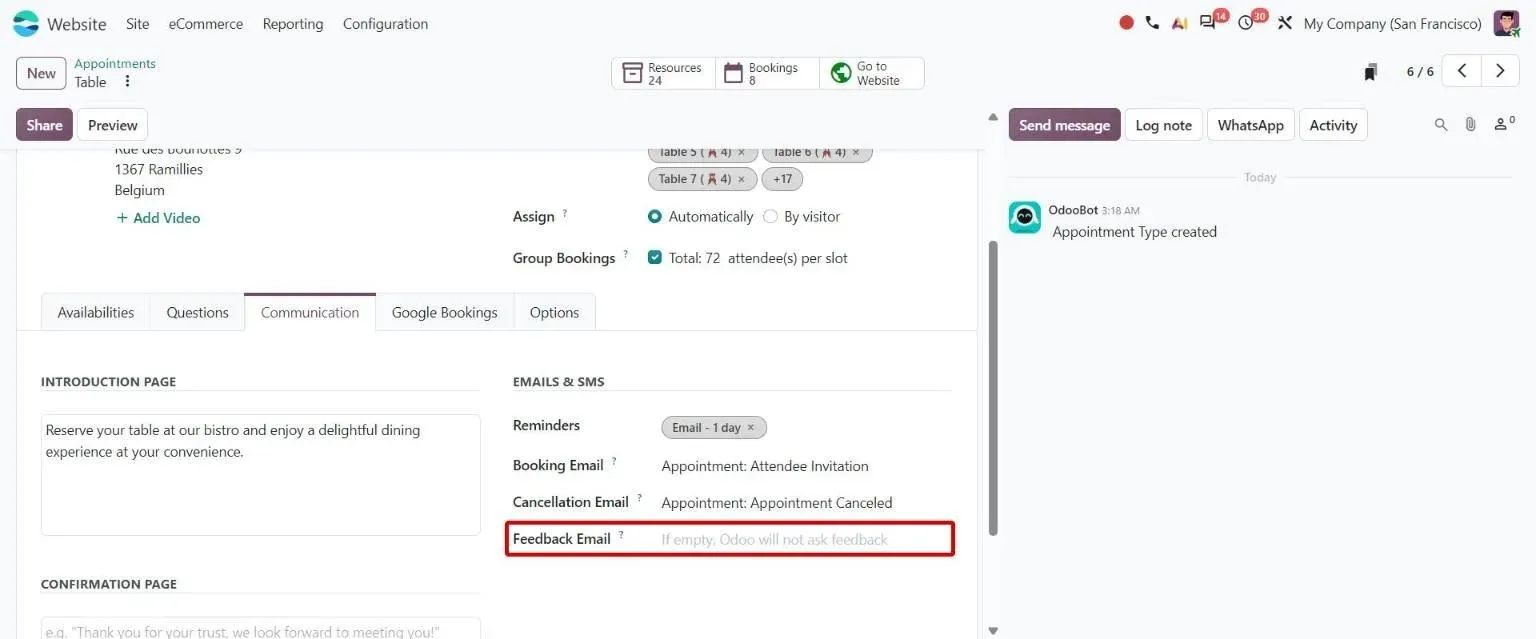This screenshot has height=639, width=1536.
Task: Expand the +17 more resources tag
Action: click(x=782, y=179)
